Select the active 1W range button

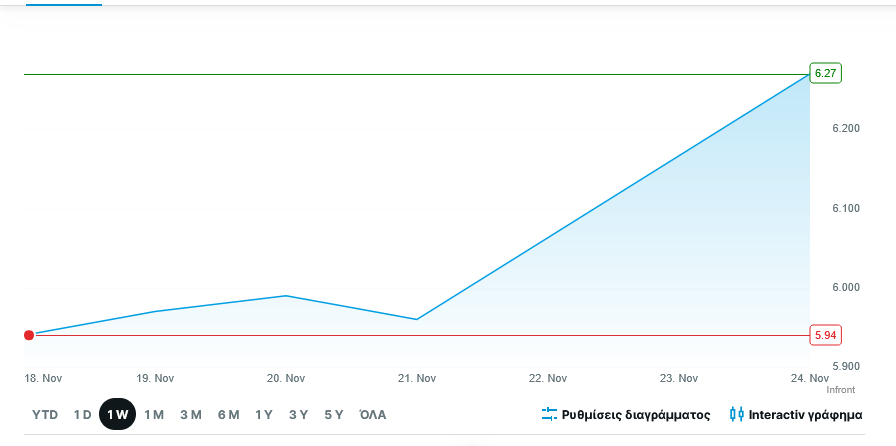pos(117,414)
